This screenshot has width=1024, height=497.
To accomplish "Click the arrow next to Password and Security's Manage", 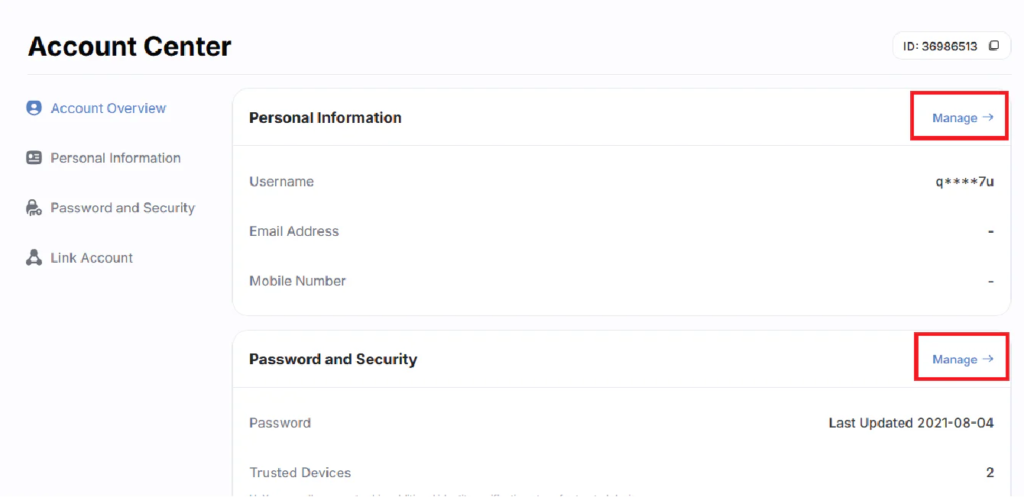I will click(988, 359).
